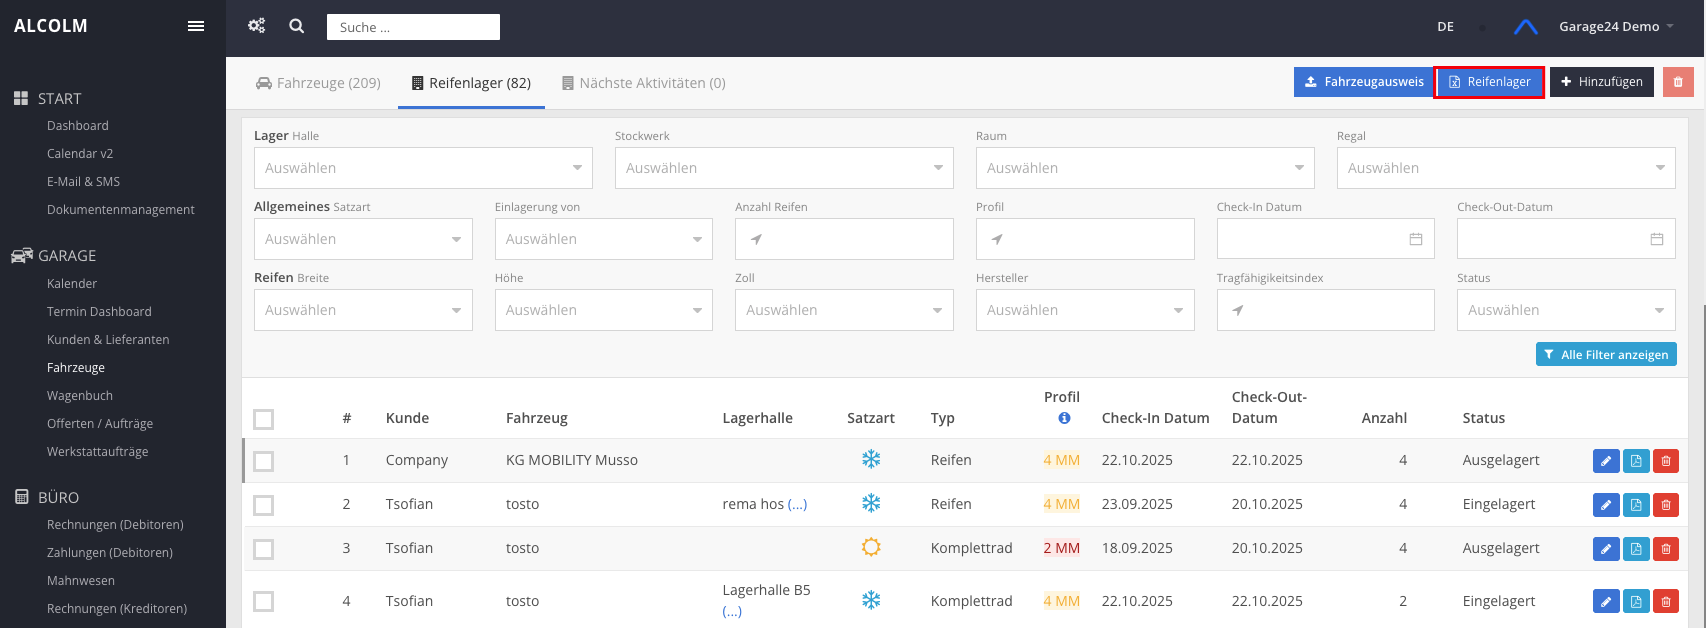Screen dimensions: 1706x628
Task: Check the checkbox for Company row
Action: click(x=264, y=461)
